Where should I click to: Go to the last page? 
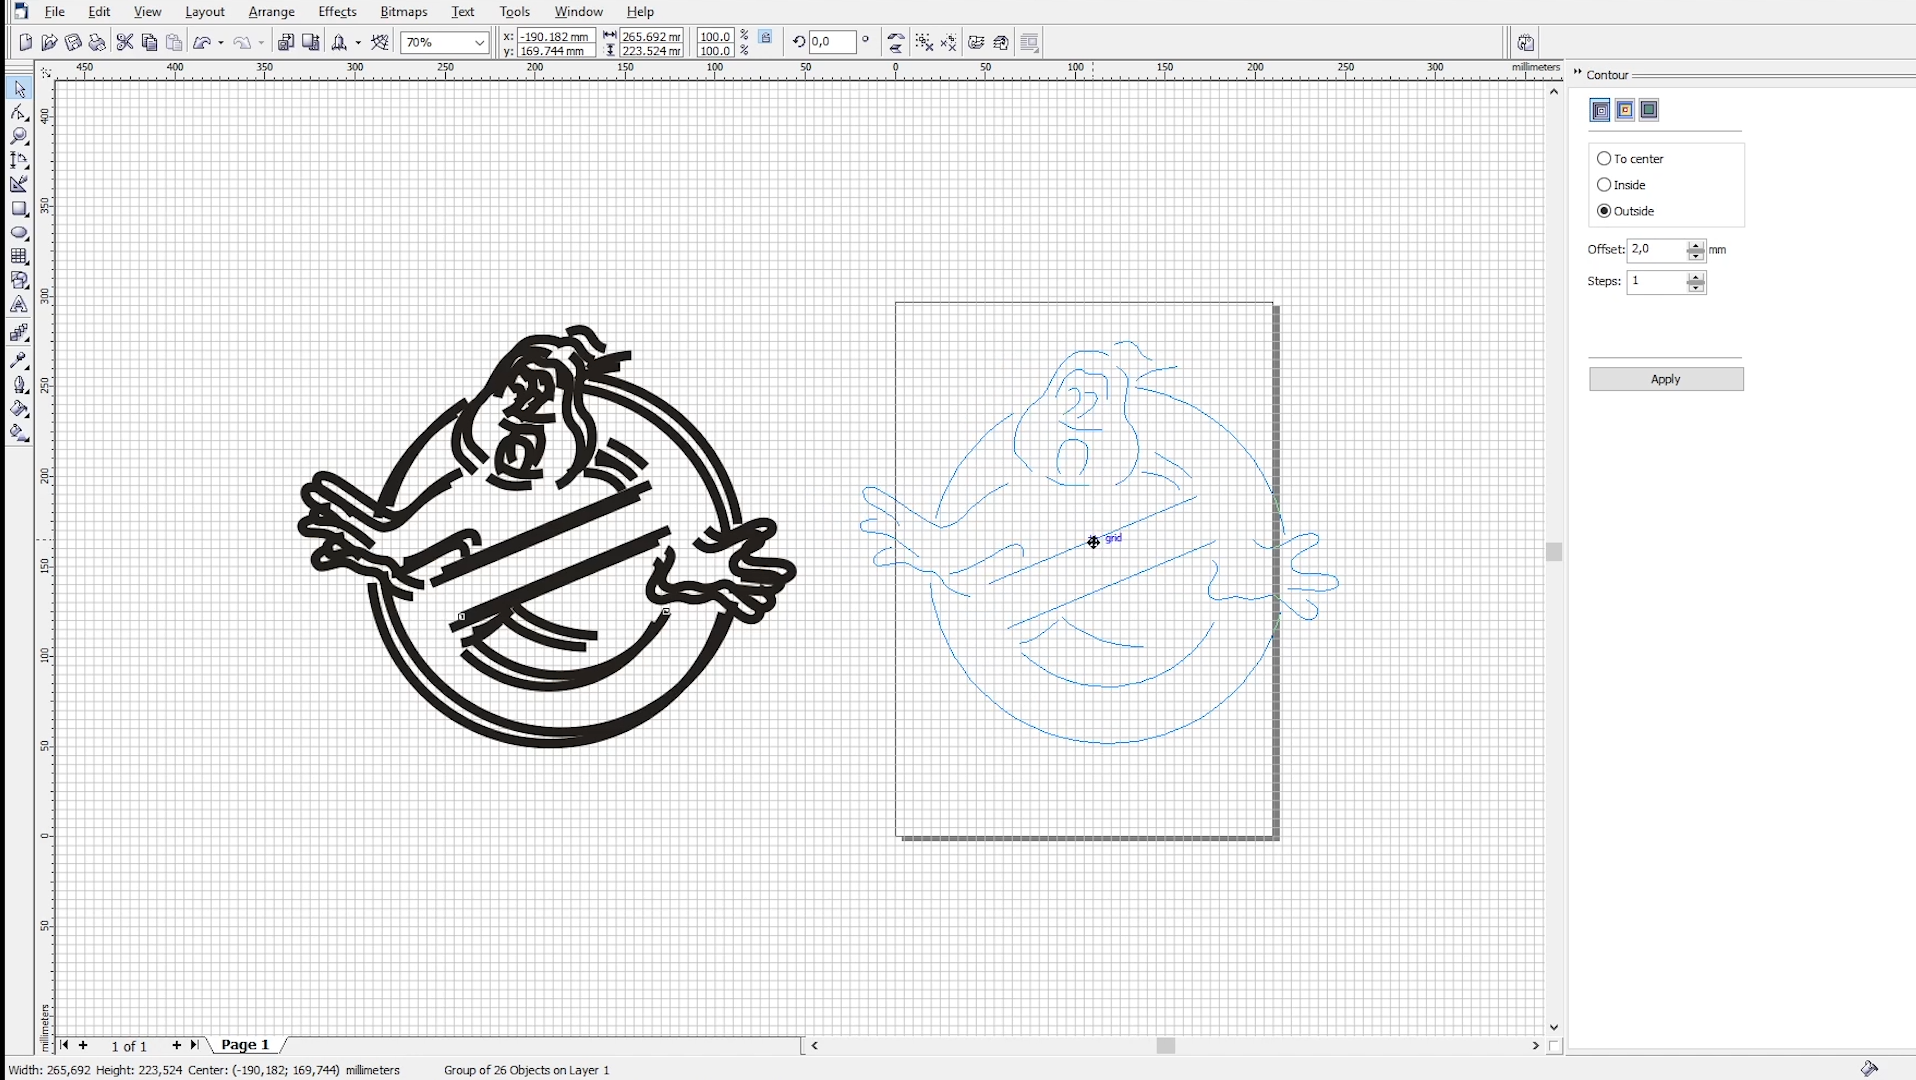click(194, 1045)
